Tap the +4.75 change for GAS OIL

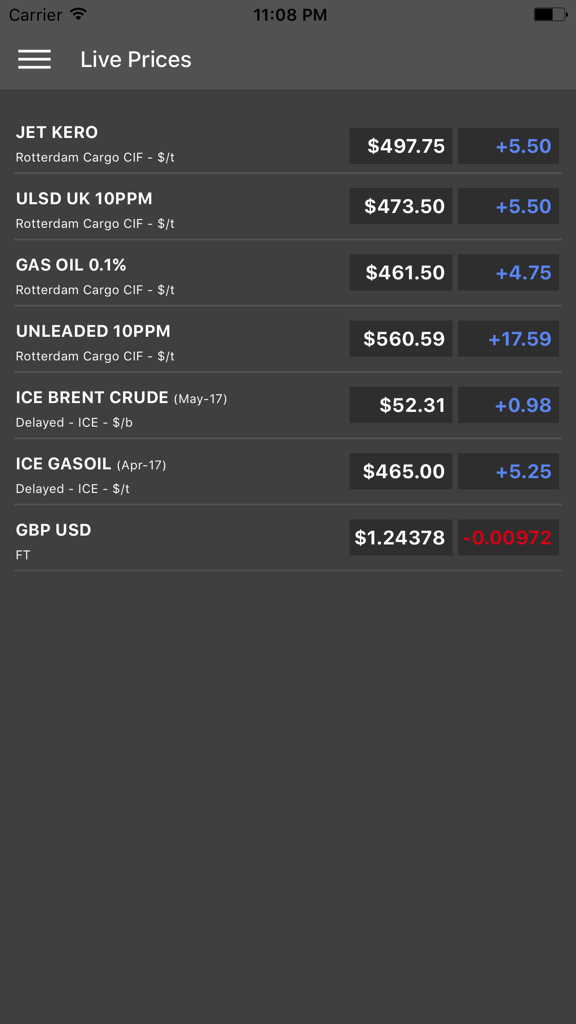click(508, 272)
